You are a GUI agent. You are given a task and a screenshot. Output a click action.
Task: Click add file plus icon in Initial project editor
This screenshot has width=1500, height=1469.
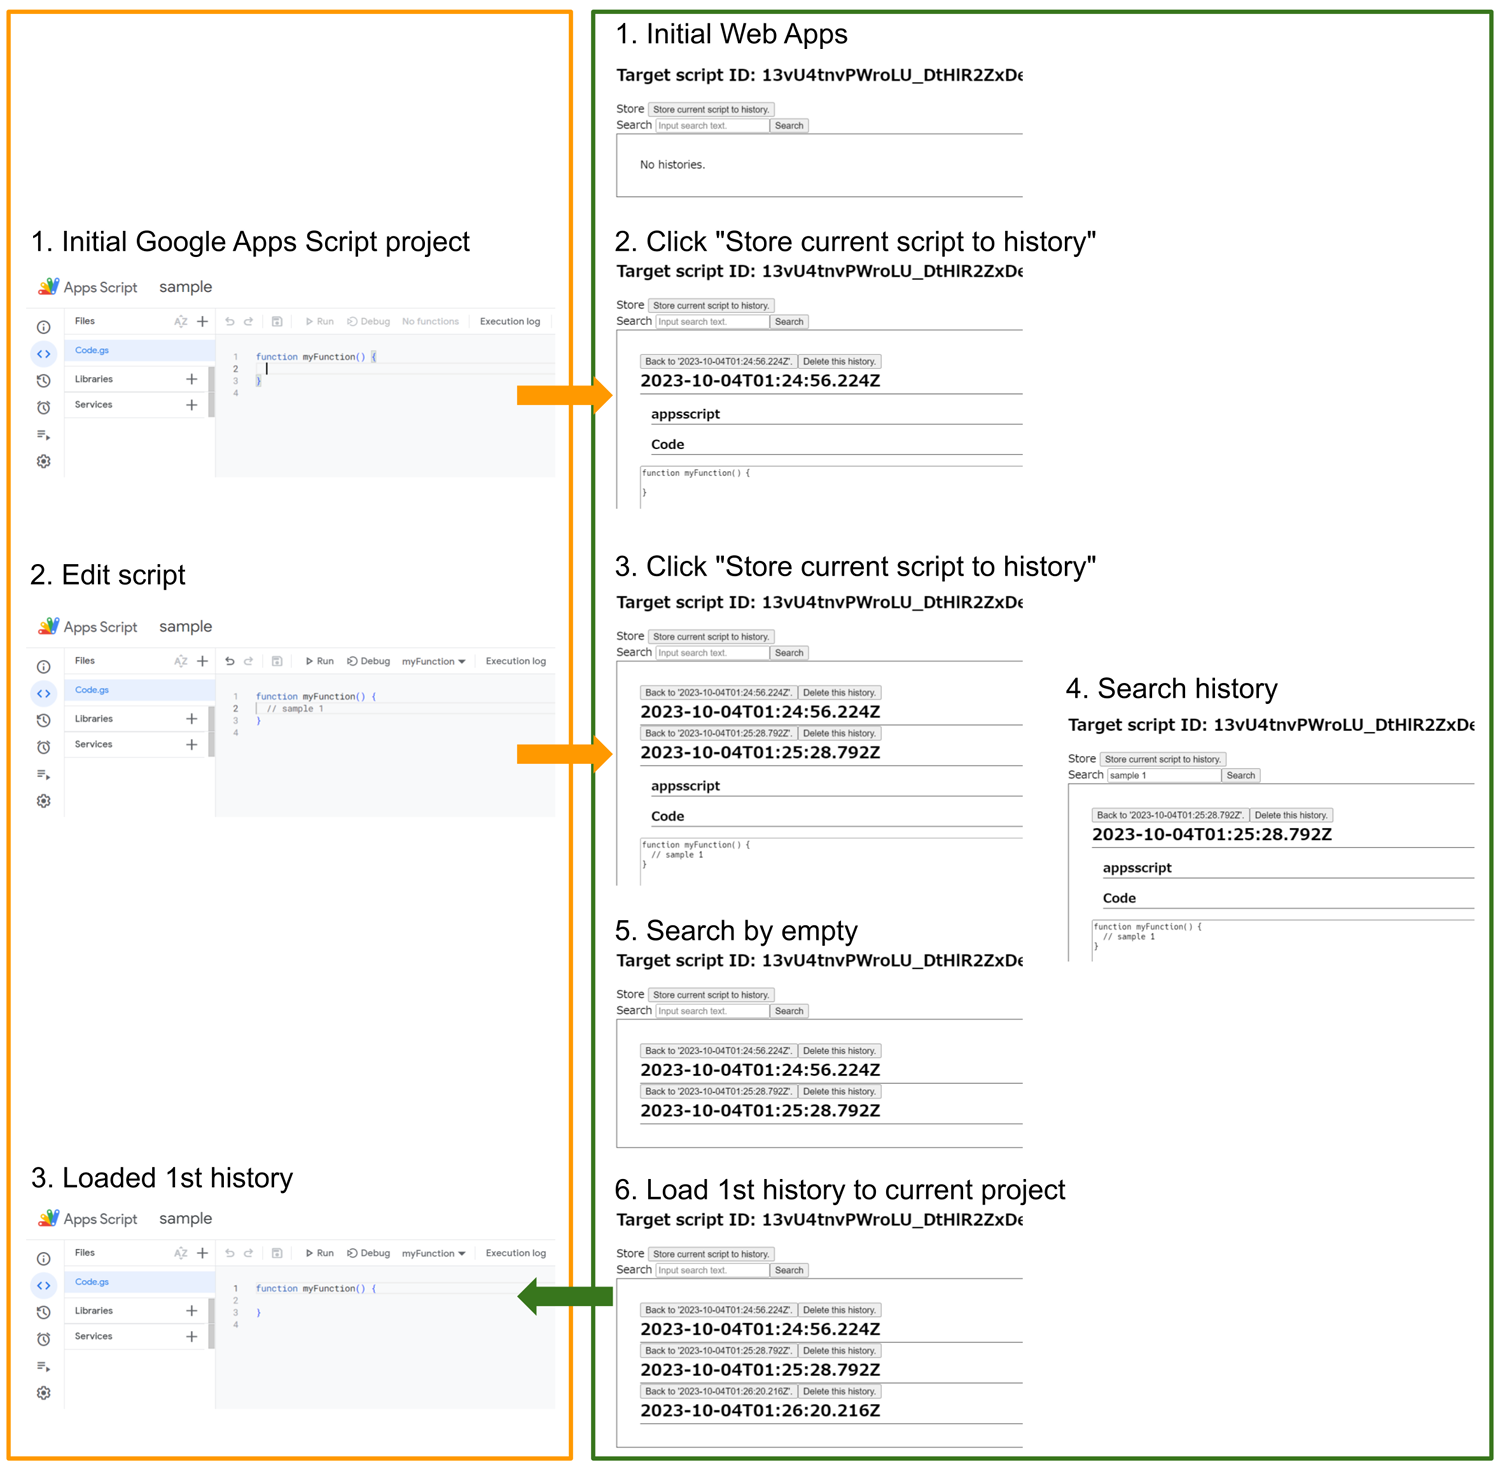point(202,321)
